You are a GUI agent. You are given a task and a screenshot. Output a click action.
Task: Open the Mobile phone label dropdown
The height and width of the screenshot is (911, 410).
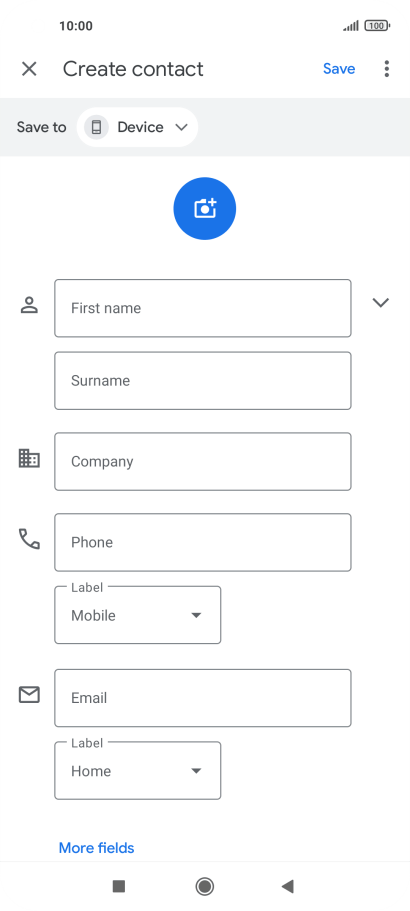tap(138, 615)
